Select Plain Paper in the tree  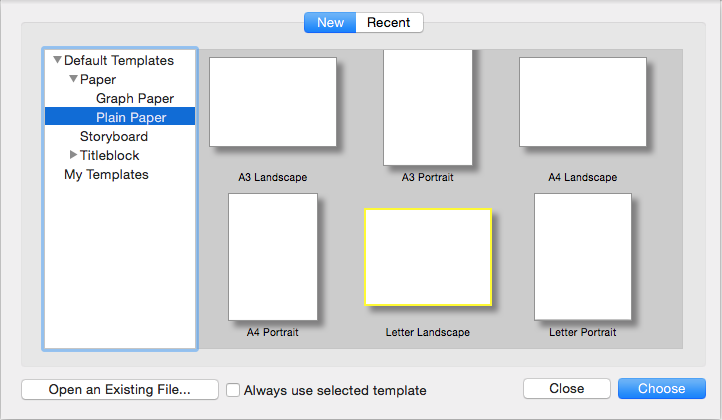(120, 117)
